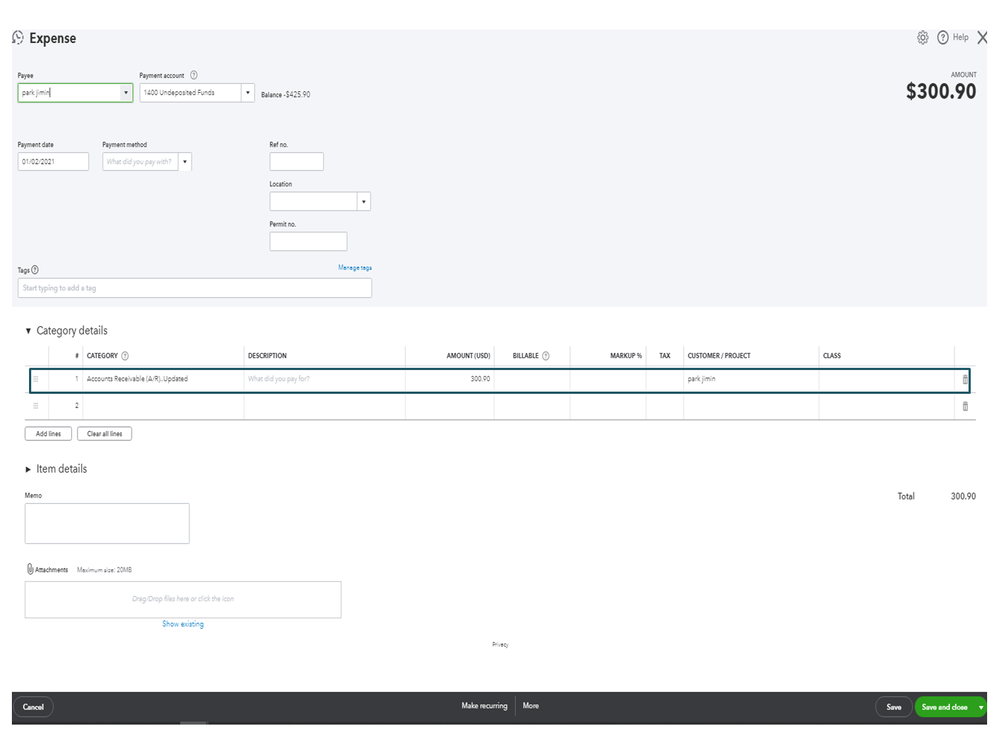999x749 pixels.
Task: Click the AMOUNT (USD) column header
Action: point(468,356)
